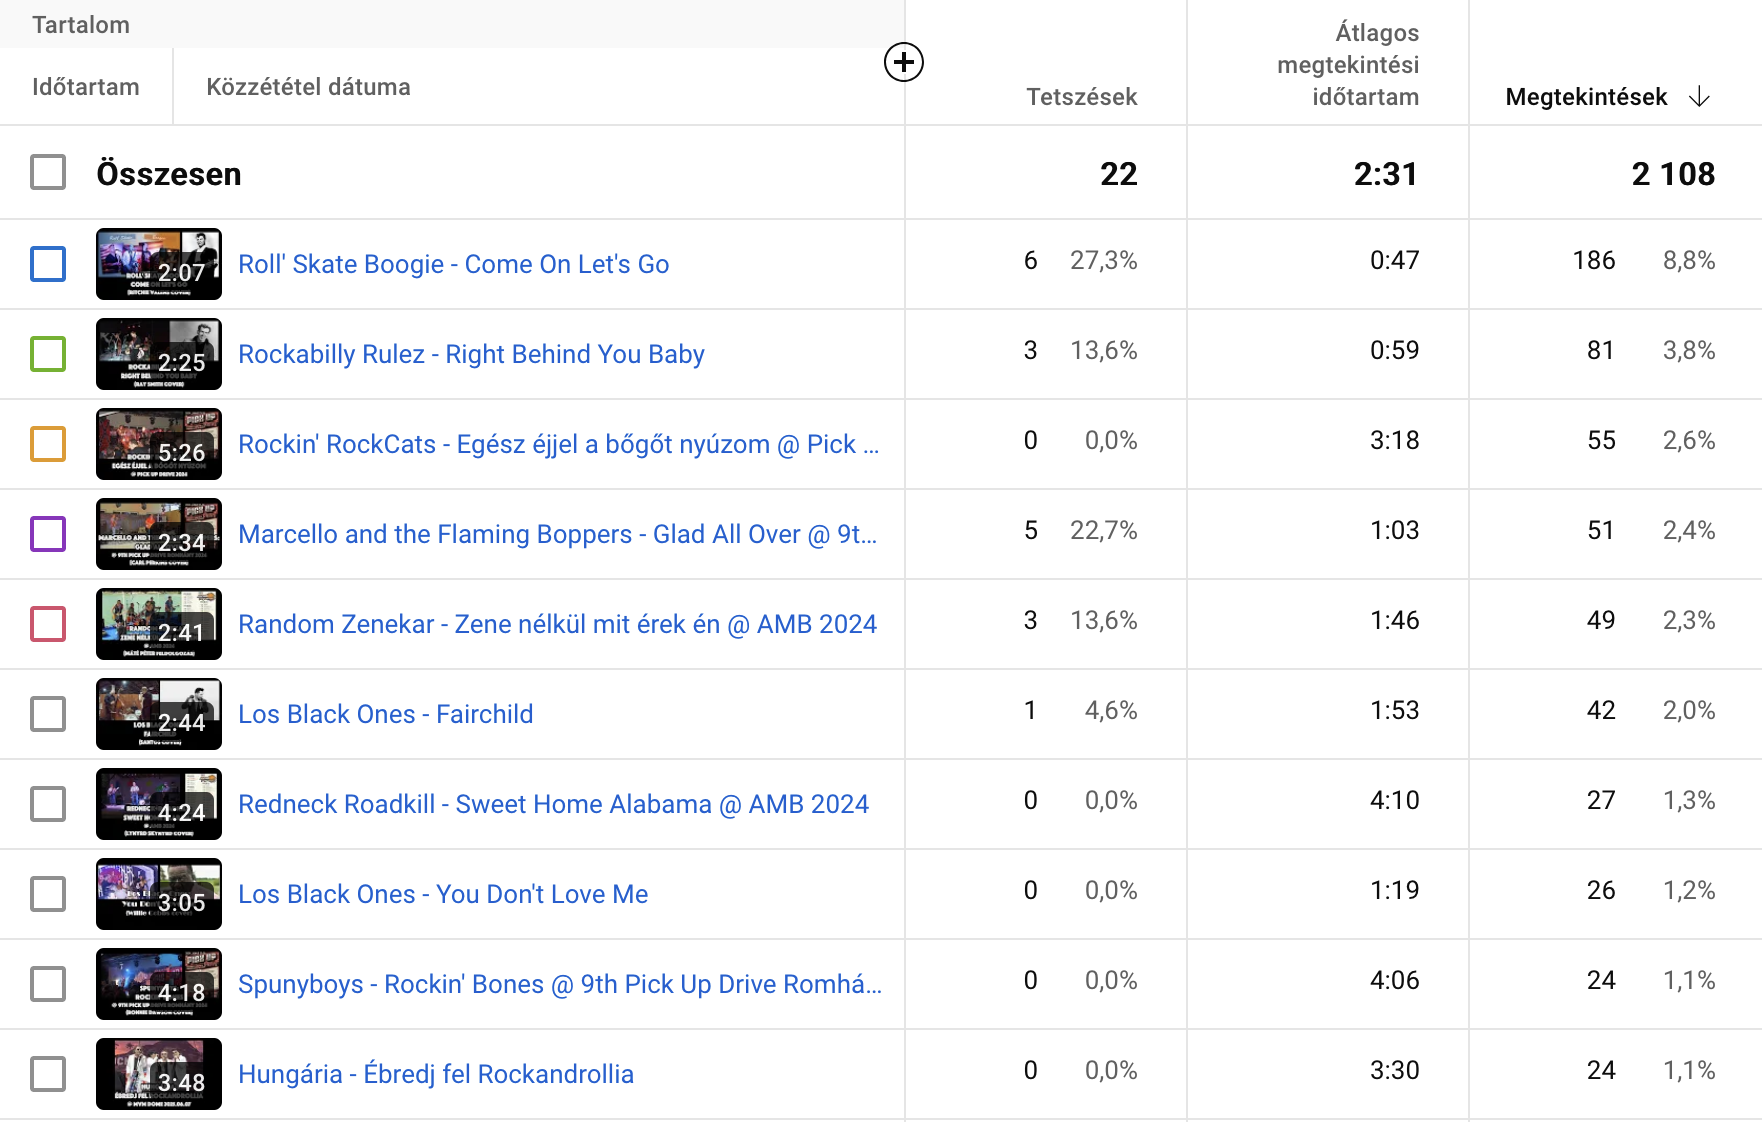Switch to the Időtartam tab
The image size is (1762, 1122).
click(86, 87)
